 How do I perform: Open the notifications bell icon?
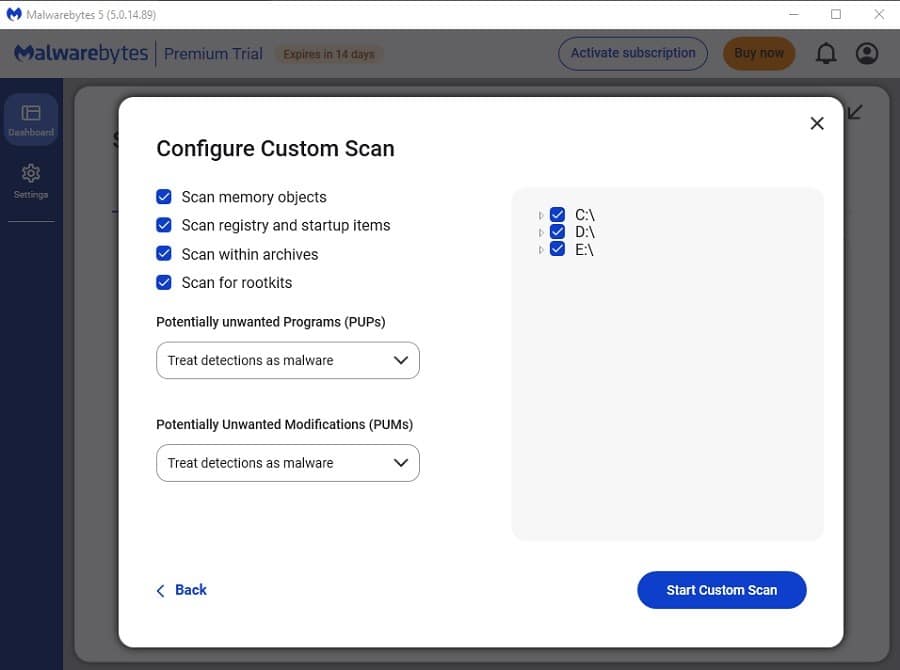coord(826,54)
